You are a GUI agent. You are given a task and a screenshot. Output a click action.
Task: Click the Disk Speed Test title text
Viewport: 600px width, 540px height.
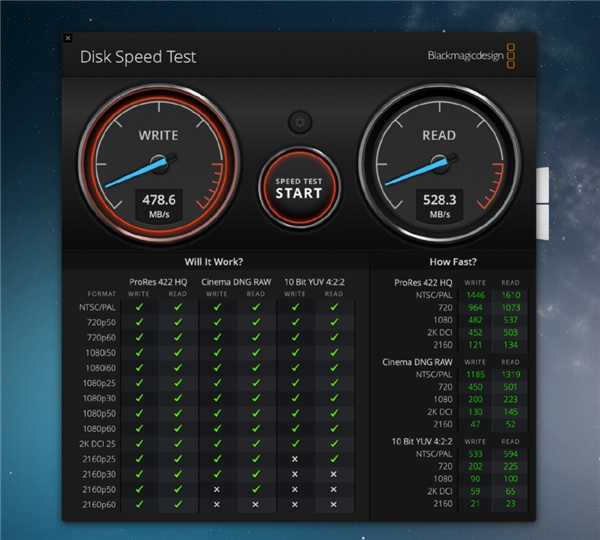[138, 57]
